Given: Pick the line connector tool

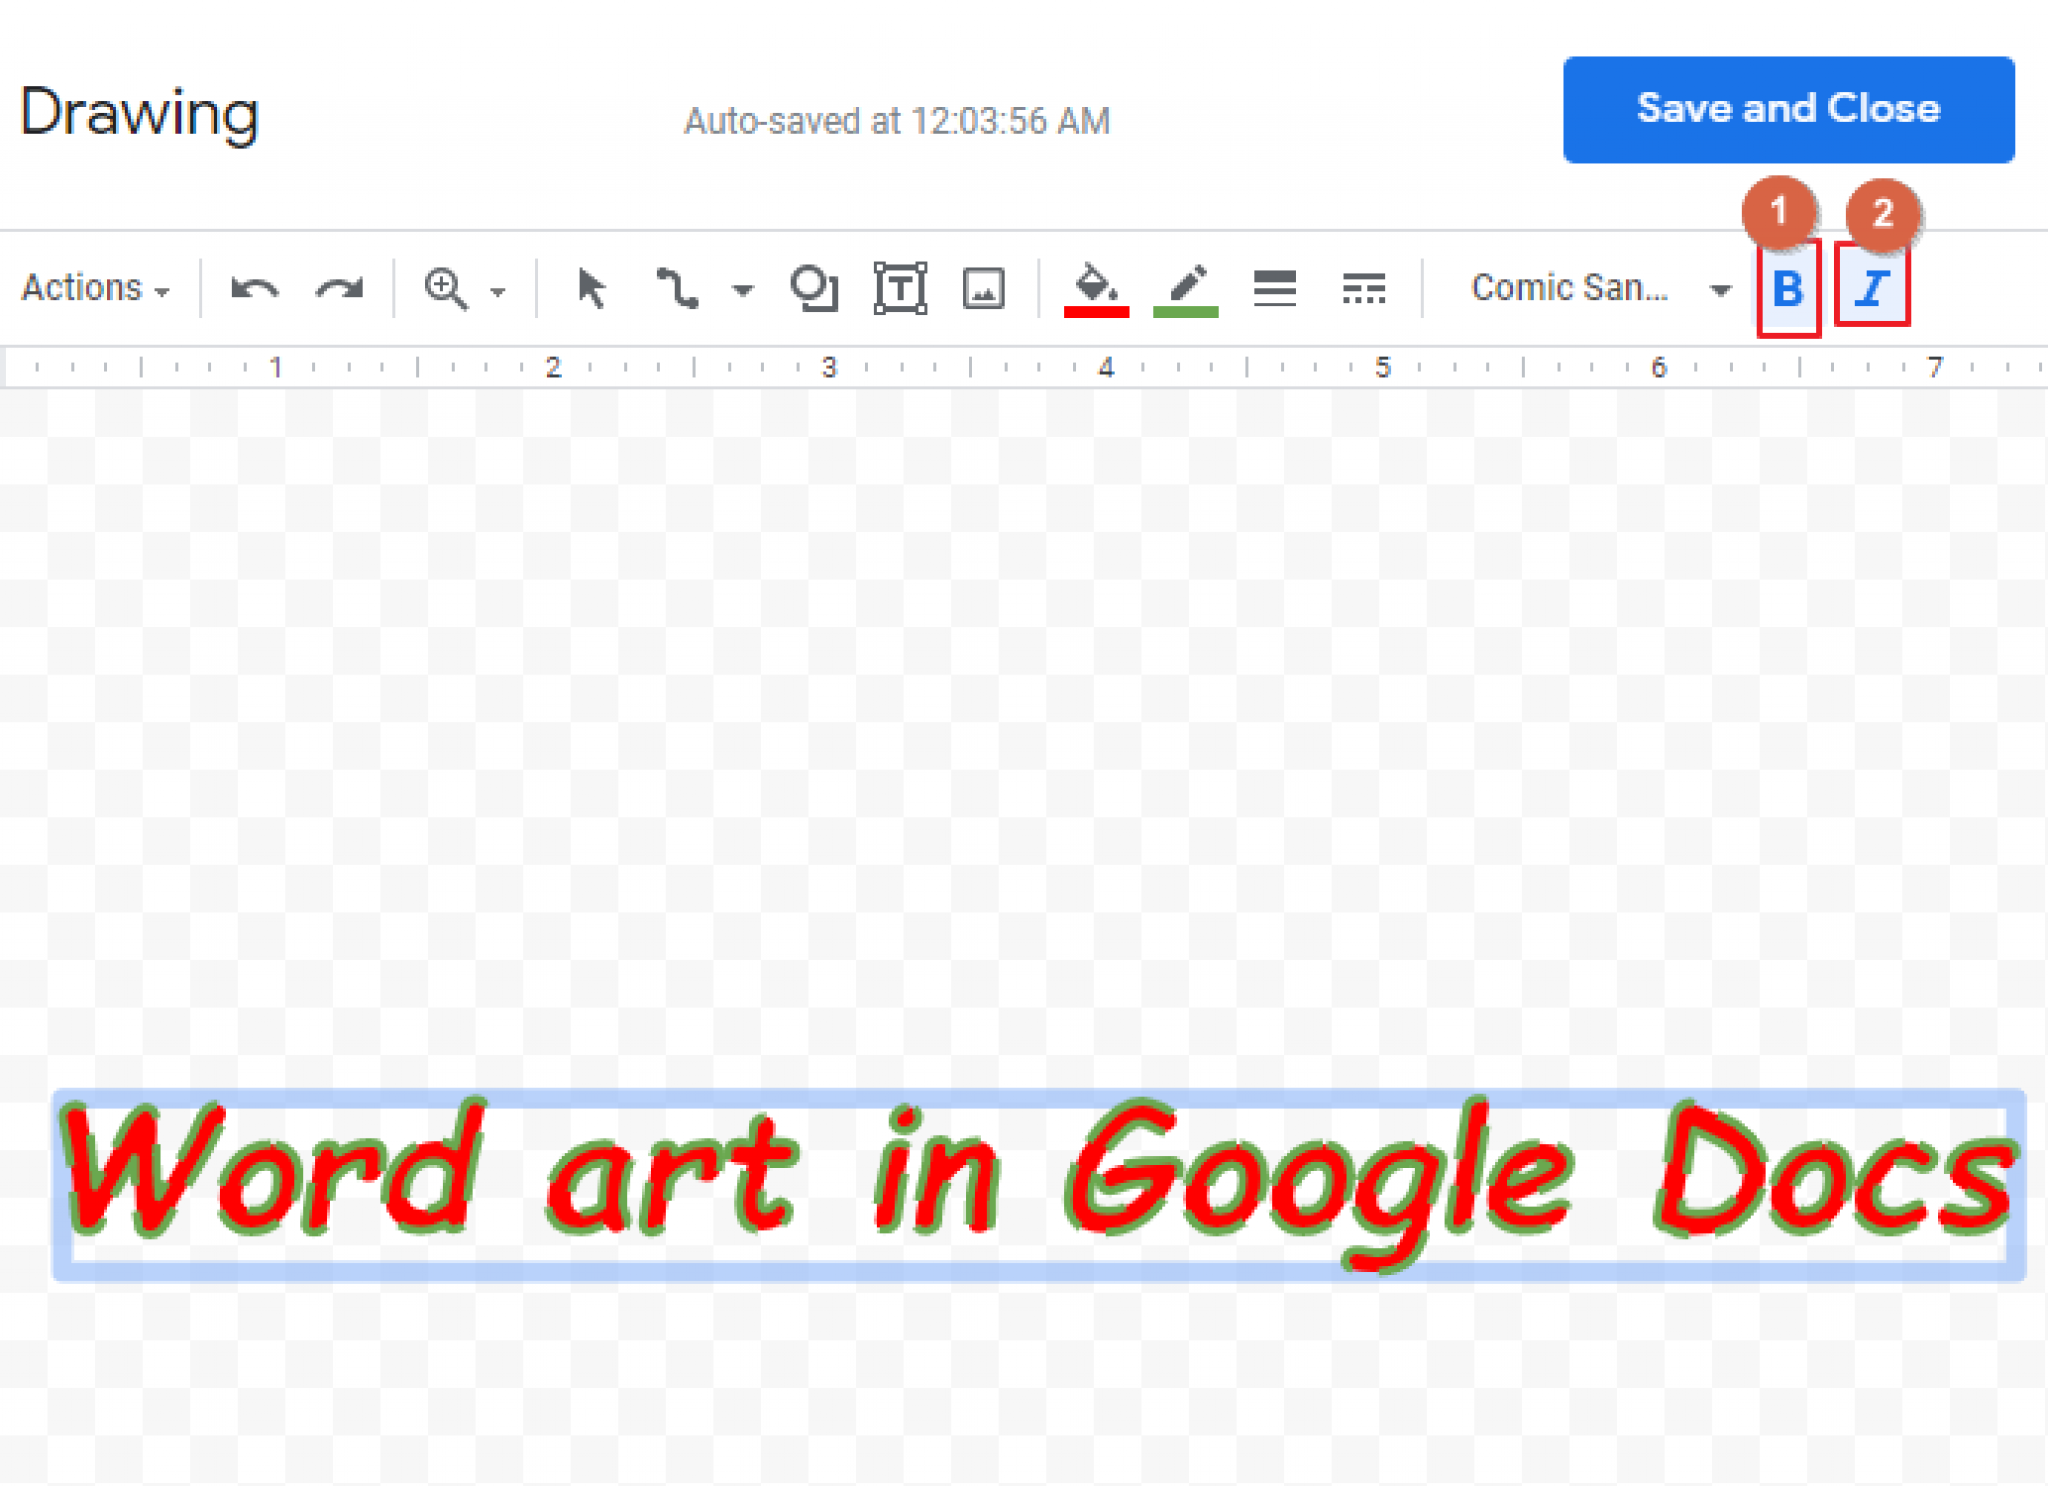Looking at the screenshot, I should [x=677, y=289].
